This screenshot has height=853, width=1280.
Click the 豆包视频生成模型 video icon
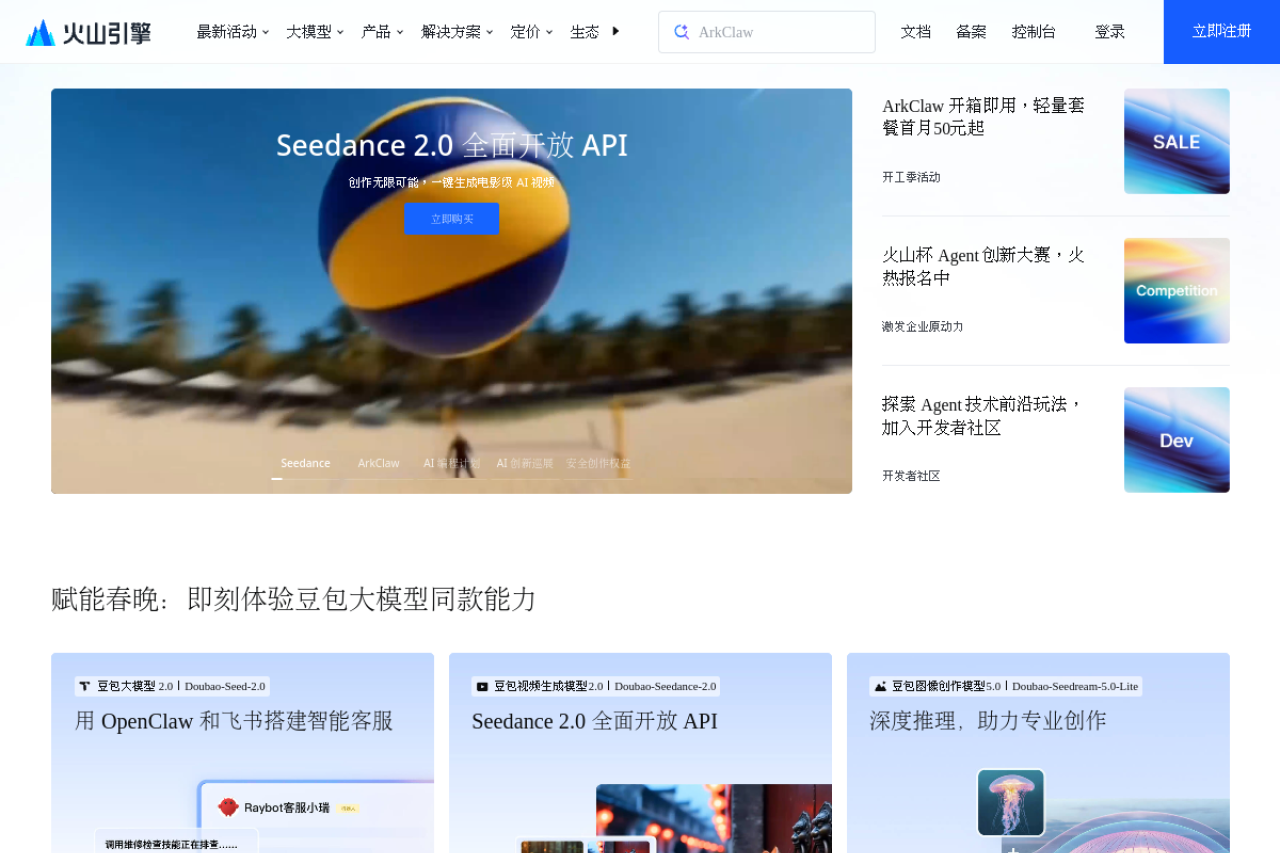pyautogui.click(x=482, y=686)
